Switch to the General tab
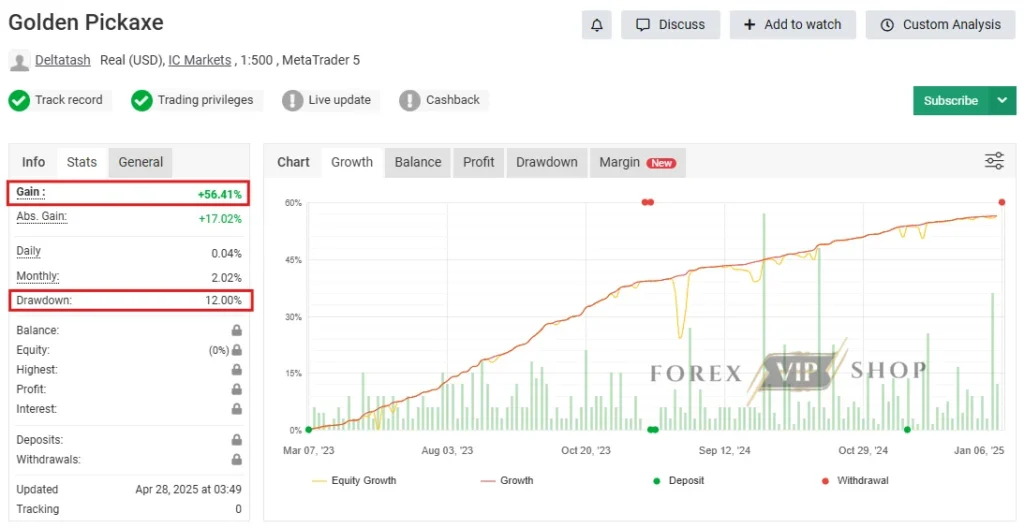The height and width of the screenshot is (528, 1024). (x=140, y=162)
